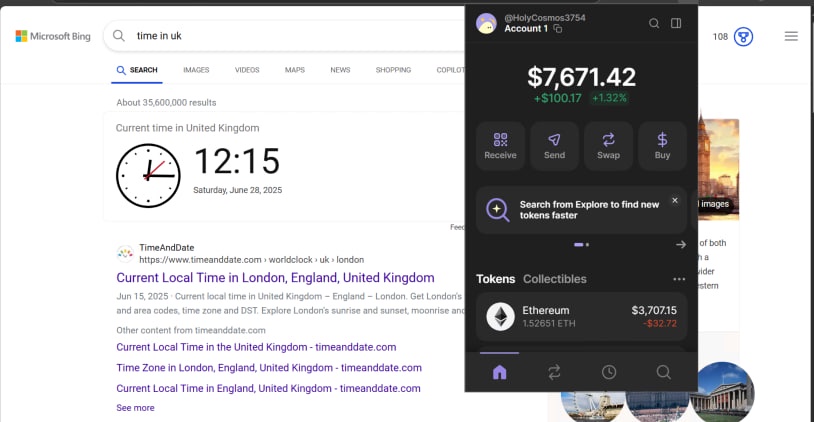This screenshot has height=422, width=814.
Task: Switch to the Collectibles tab
Action: (554, 279)
